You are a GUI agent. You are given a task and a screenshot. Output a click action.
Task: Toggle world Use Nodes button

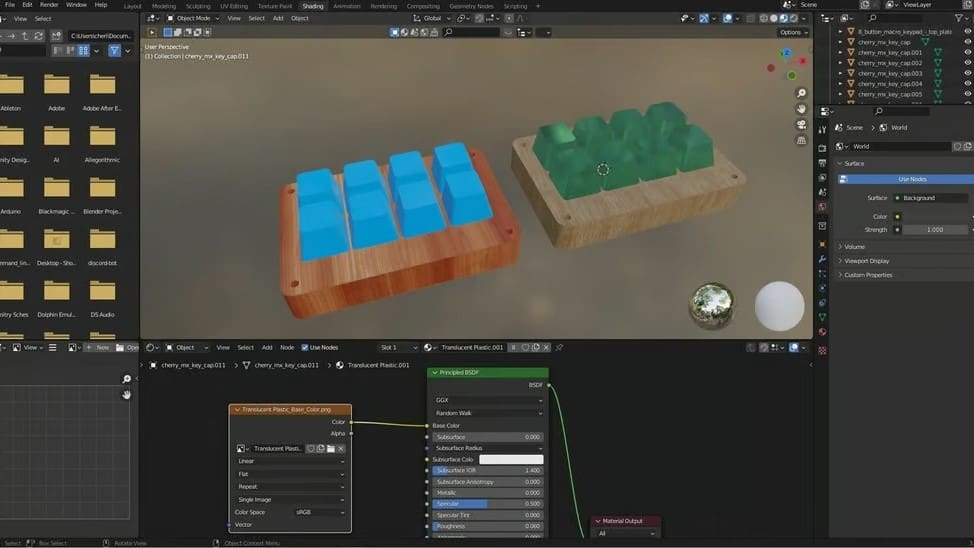tap(905, 179)
